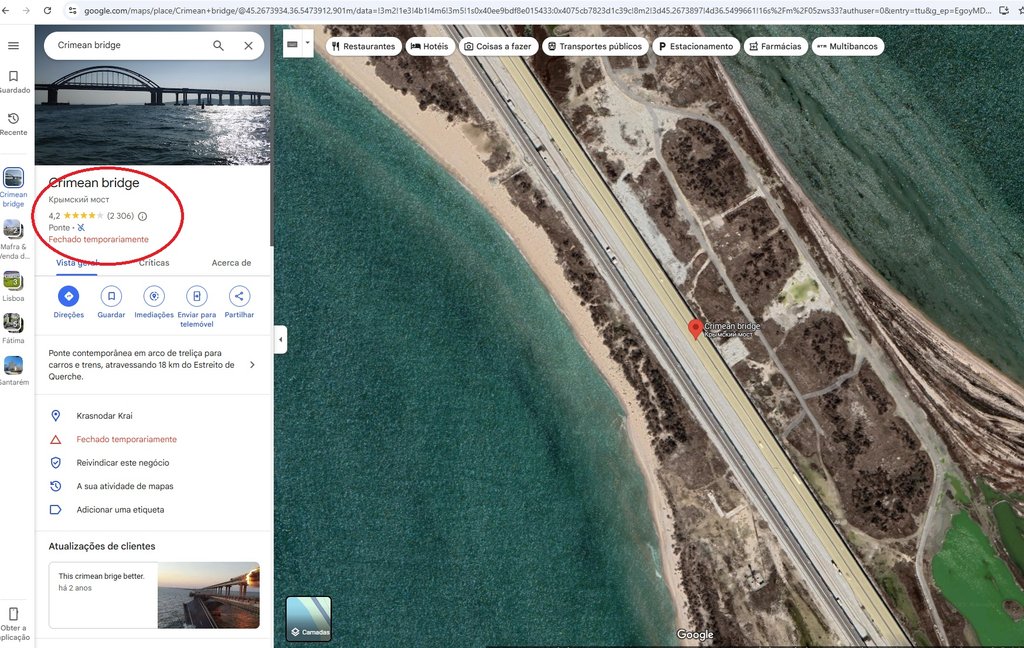This screenshot has width=1024, height=648.
Task: Switch to the Críticas tab
Action: tap(154, 263)
